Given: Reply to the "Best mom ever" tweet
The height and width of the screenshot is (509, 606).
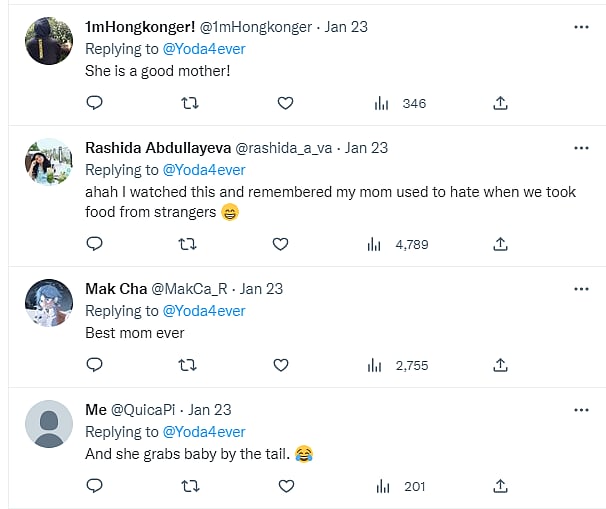Looking at the screenshot, I should point(94,365).
